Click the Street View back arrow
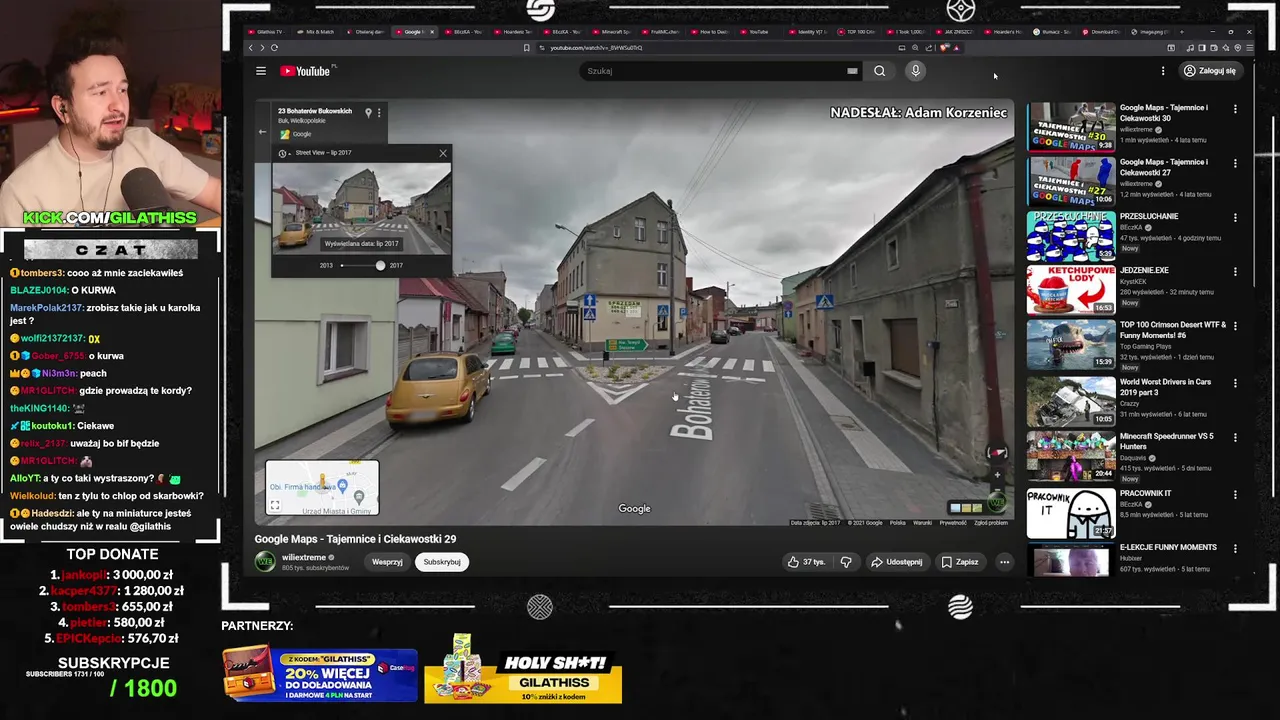The height and width of the screenshot is (720, 1280). coord(262,131)
